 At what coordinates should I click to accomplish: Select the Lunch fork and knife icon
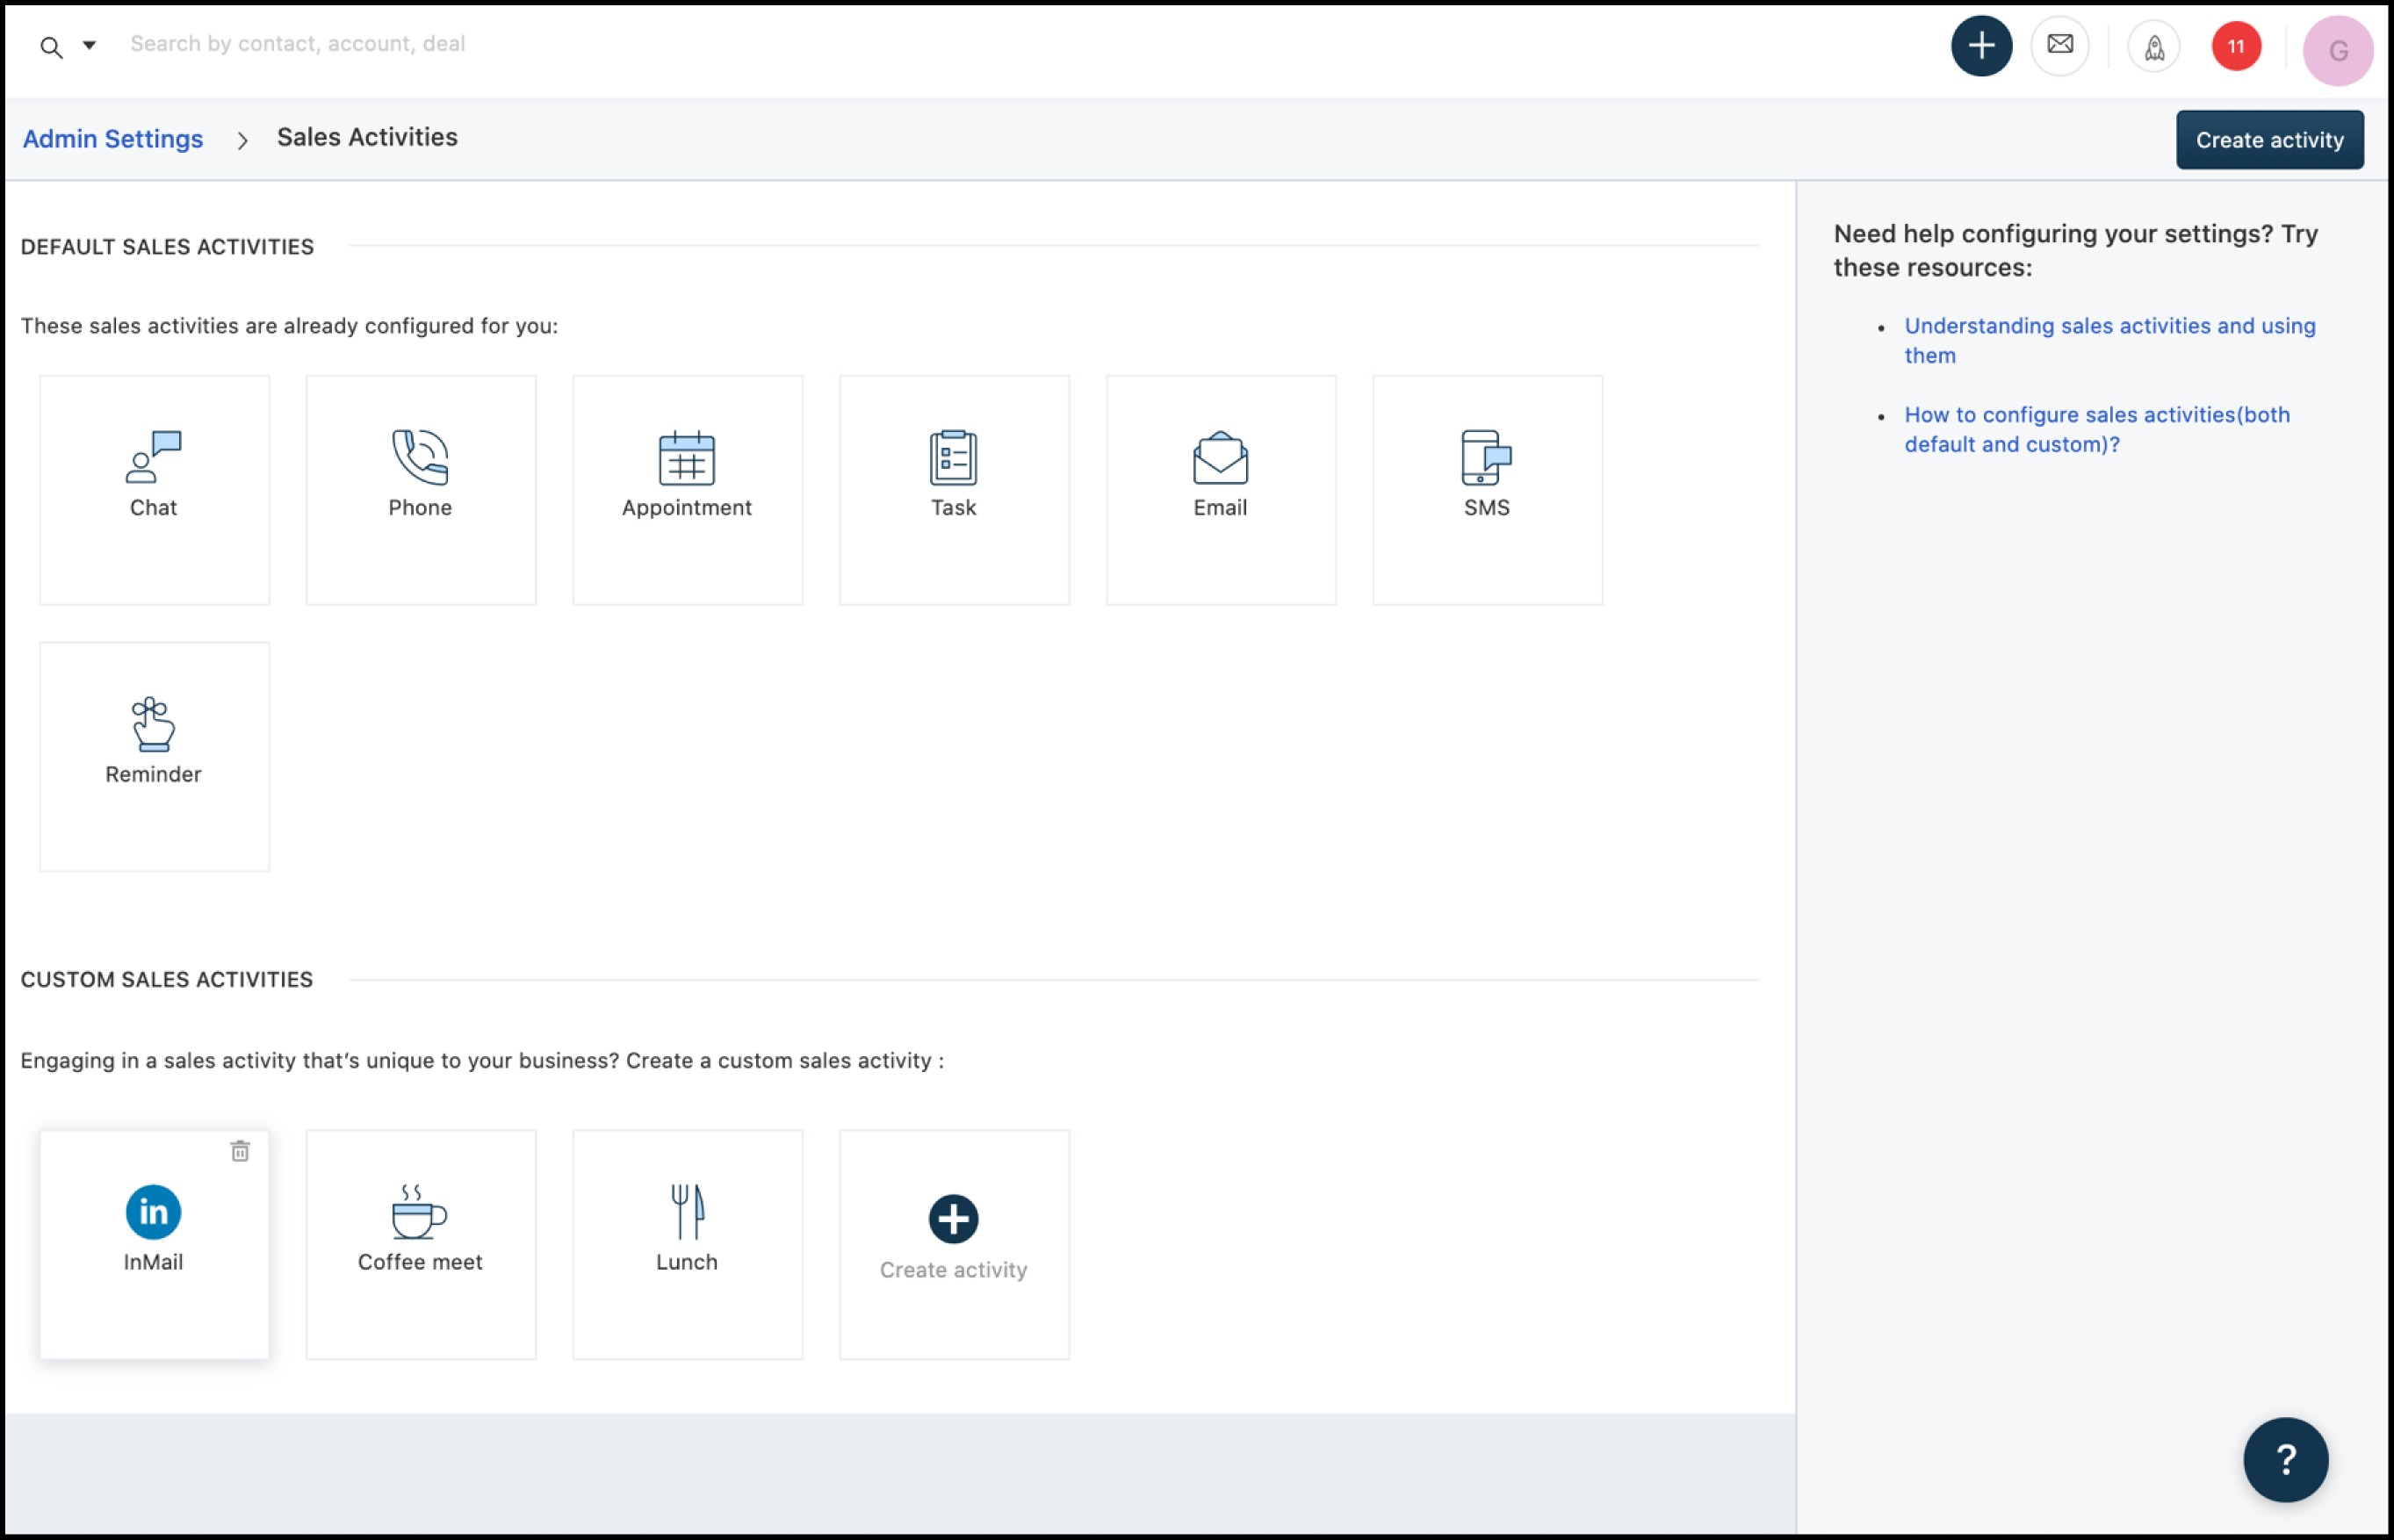click(x=687, y=1211)
